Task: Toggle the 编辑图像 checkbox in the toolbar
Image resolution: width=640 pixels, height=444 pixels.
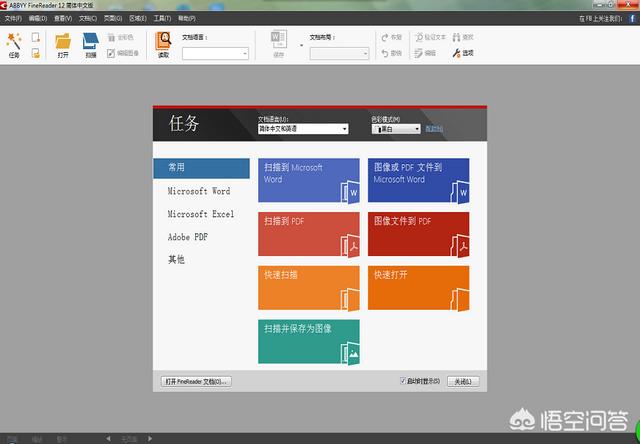Action: coord(111,52)
